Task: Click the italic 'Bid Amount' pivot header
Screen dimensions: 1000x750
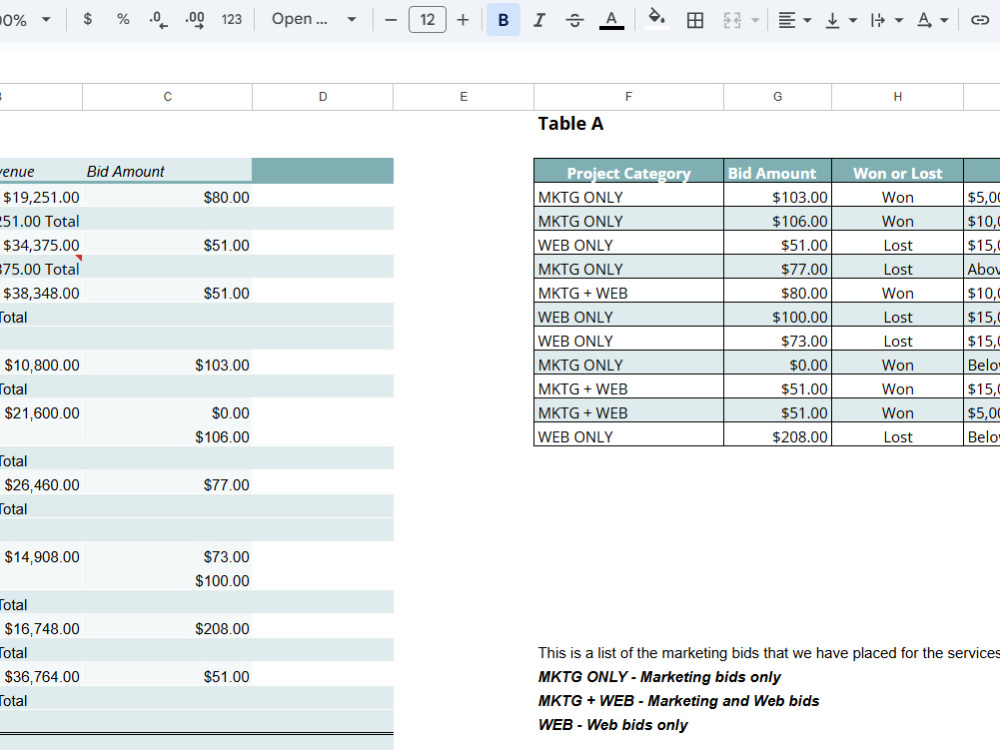Action: (x=167, y=171)
